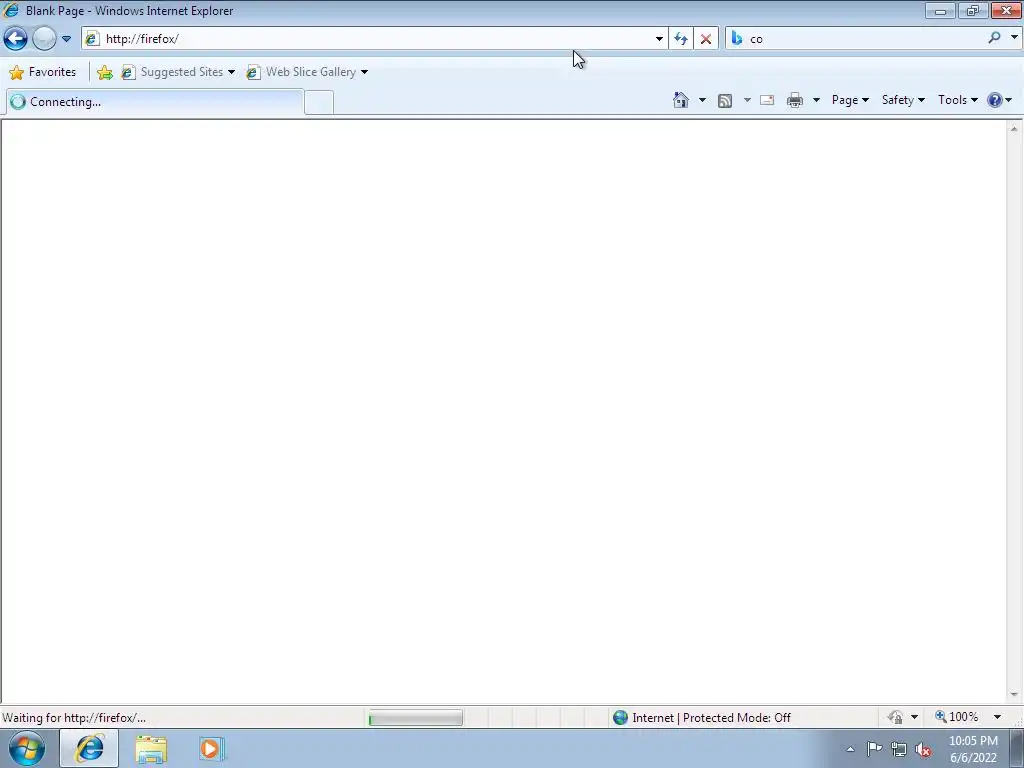Click Add to Favorites Bar star icon
This screenshot has width=1024, height=768.
tap(104, 72)
